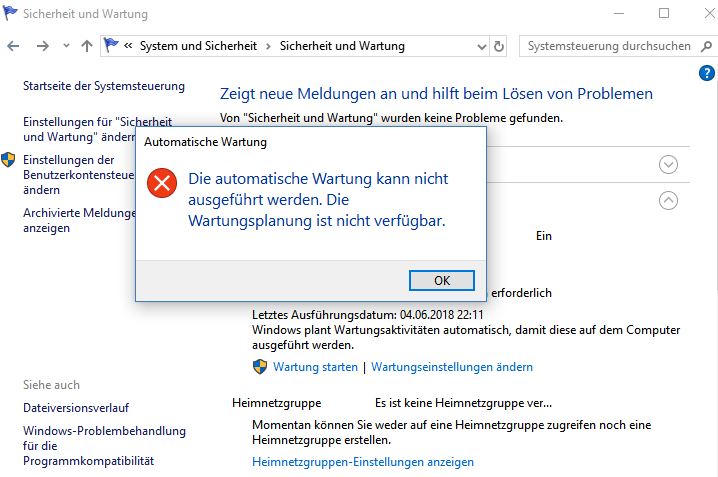
Task: Open Einstellungen der Benutzerkontensteuerung ändern
Action: (x=79, y=174)
